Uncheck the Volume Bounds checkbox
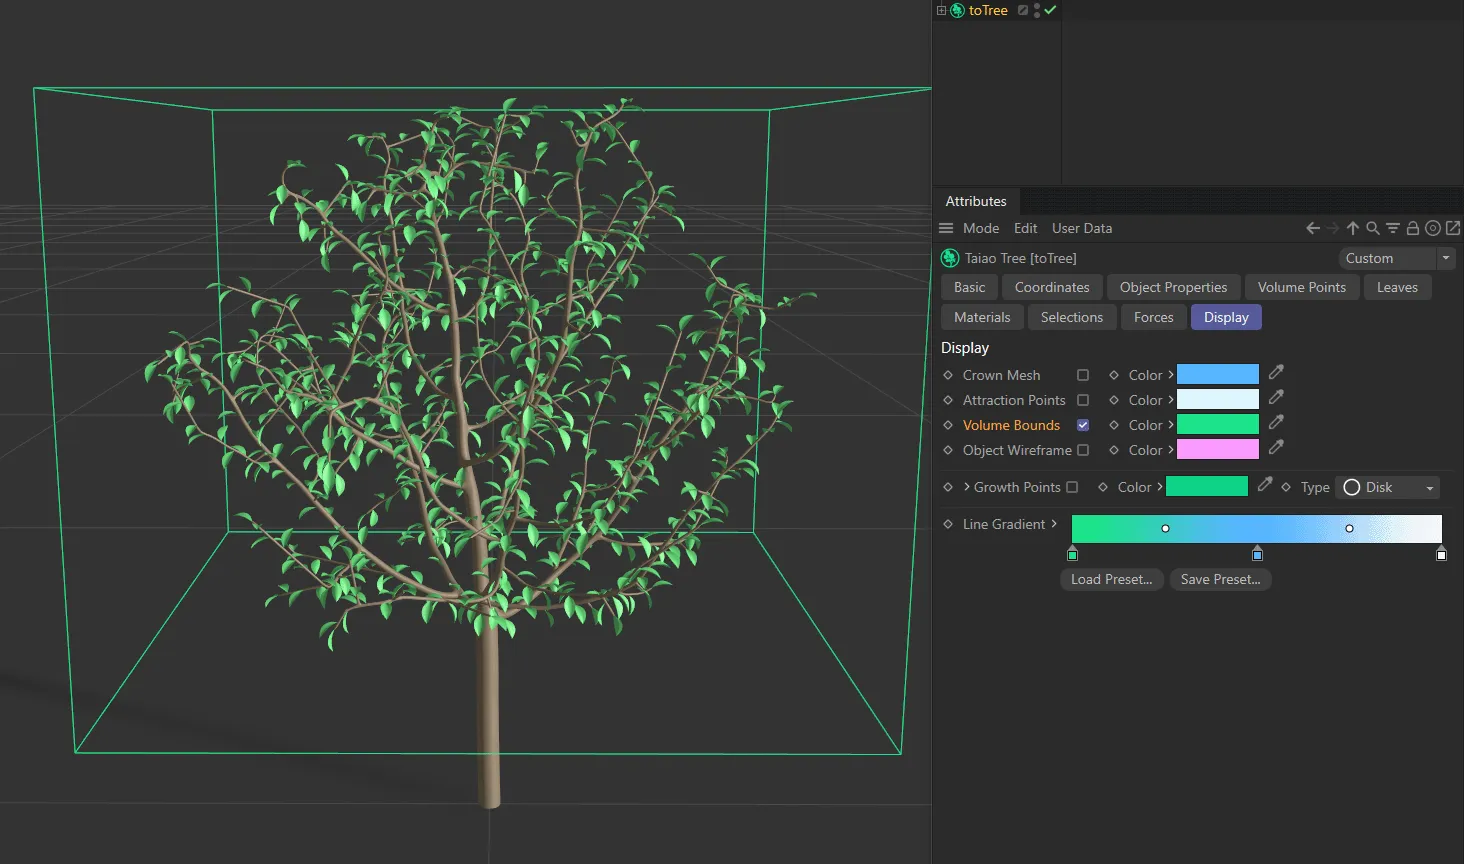 pos(1083,425)
